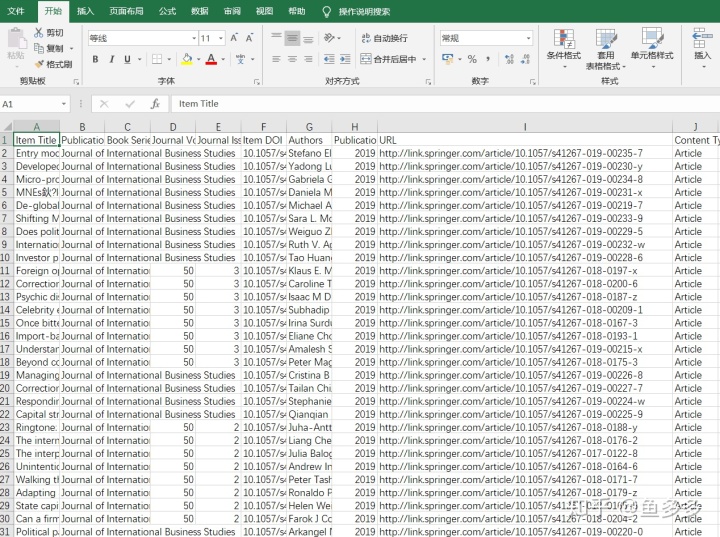Image resolution: width=720 pixels, height=537 pixels.
Task: Toggle underline formatting
Action: click(x=127, y=59)
